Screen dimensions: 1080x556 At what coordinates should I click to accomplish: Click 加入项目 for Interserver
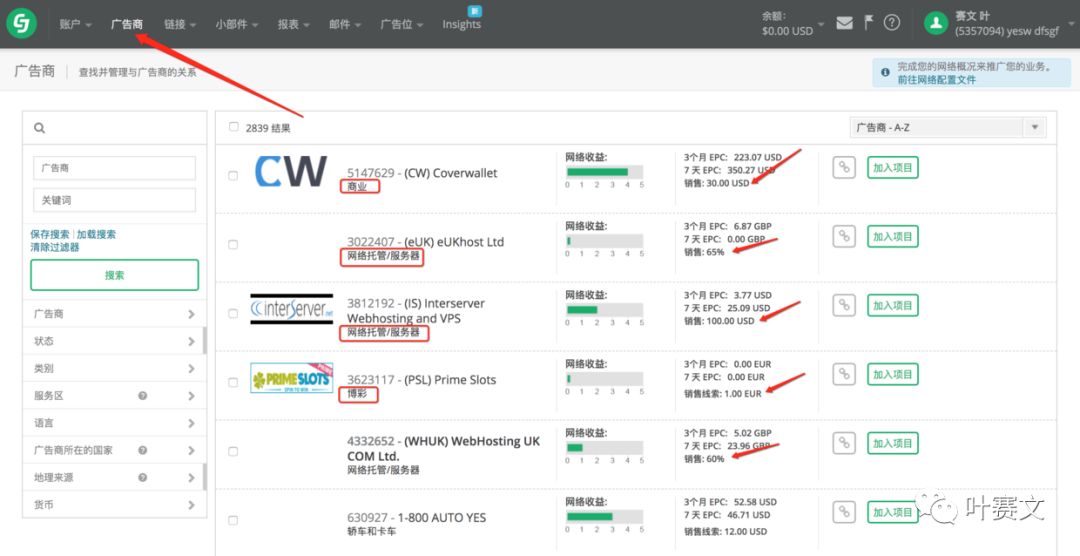893,305
